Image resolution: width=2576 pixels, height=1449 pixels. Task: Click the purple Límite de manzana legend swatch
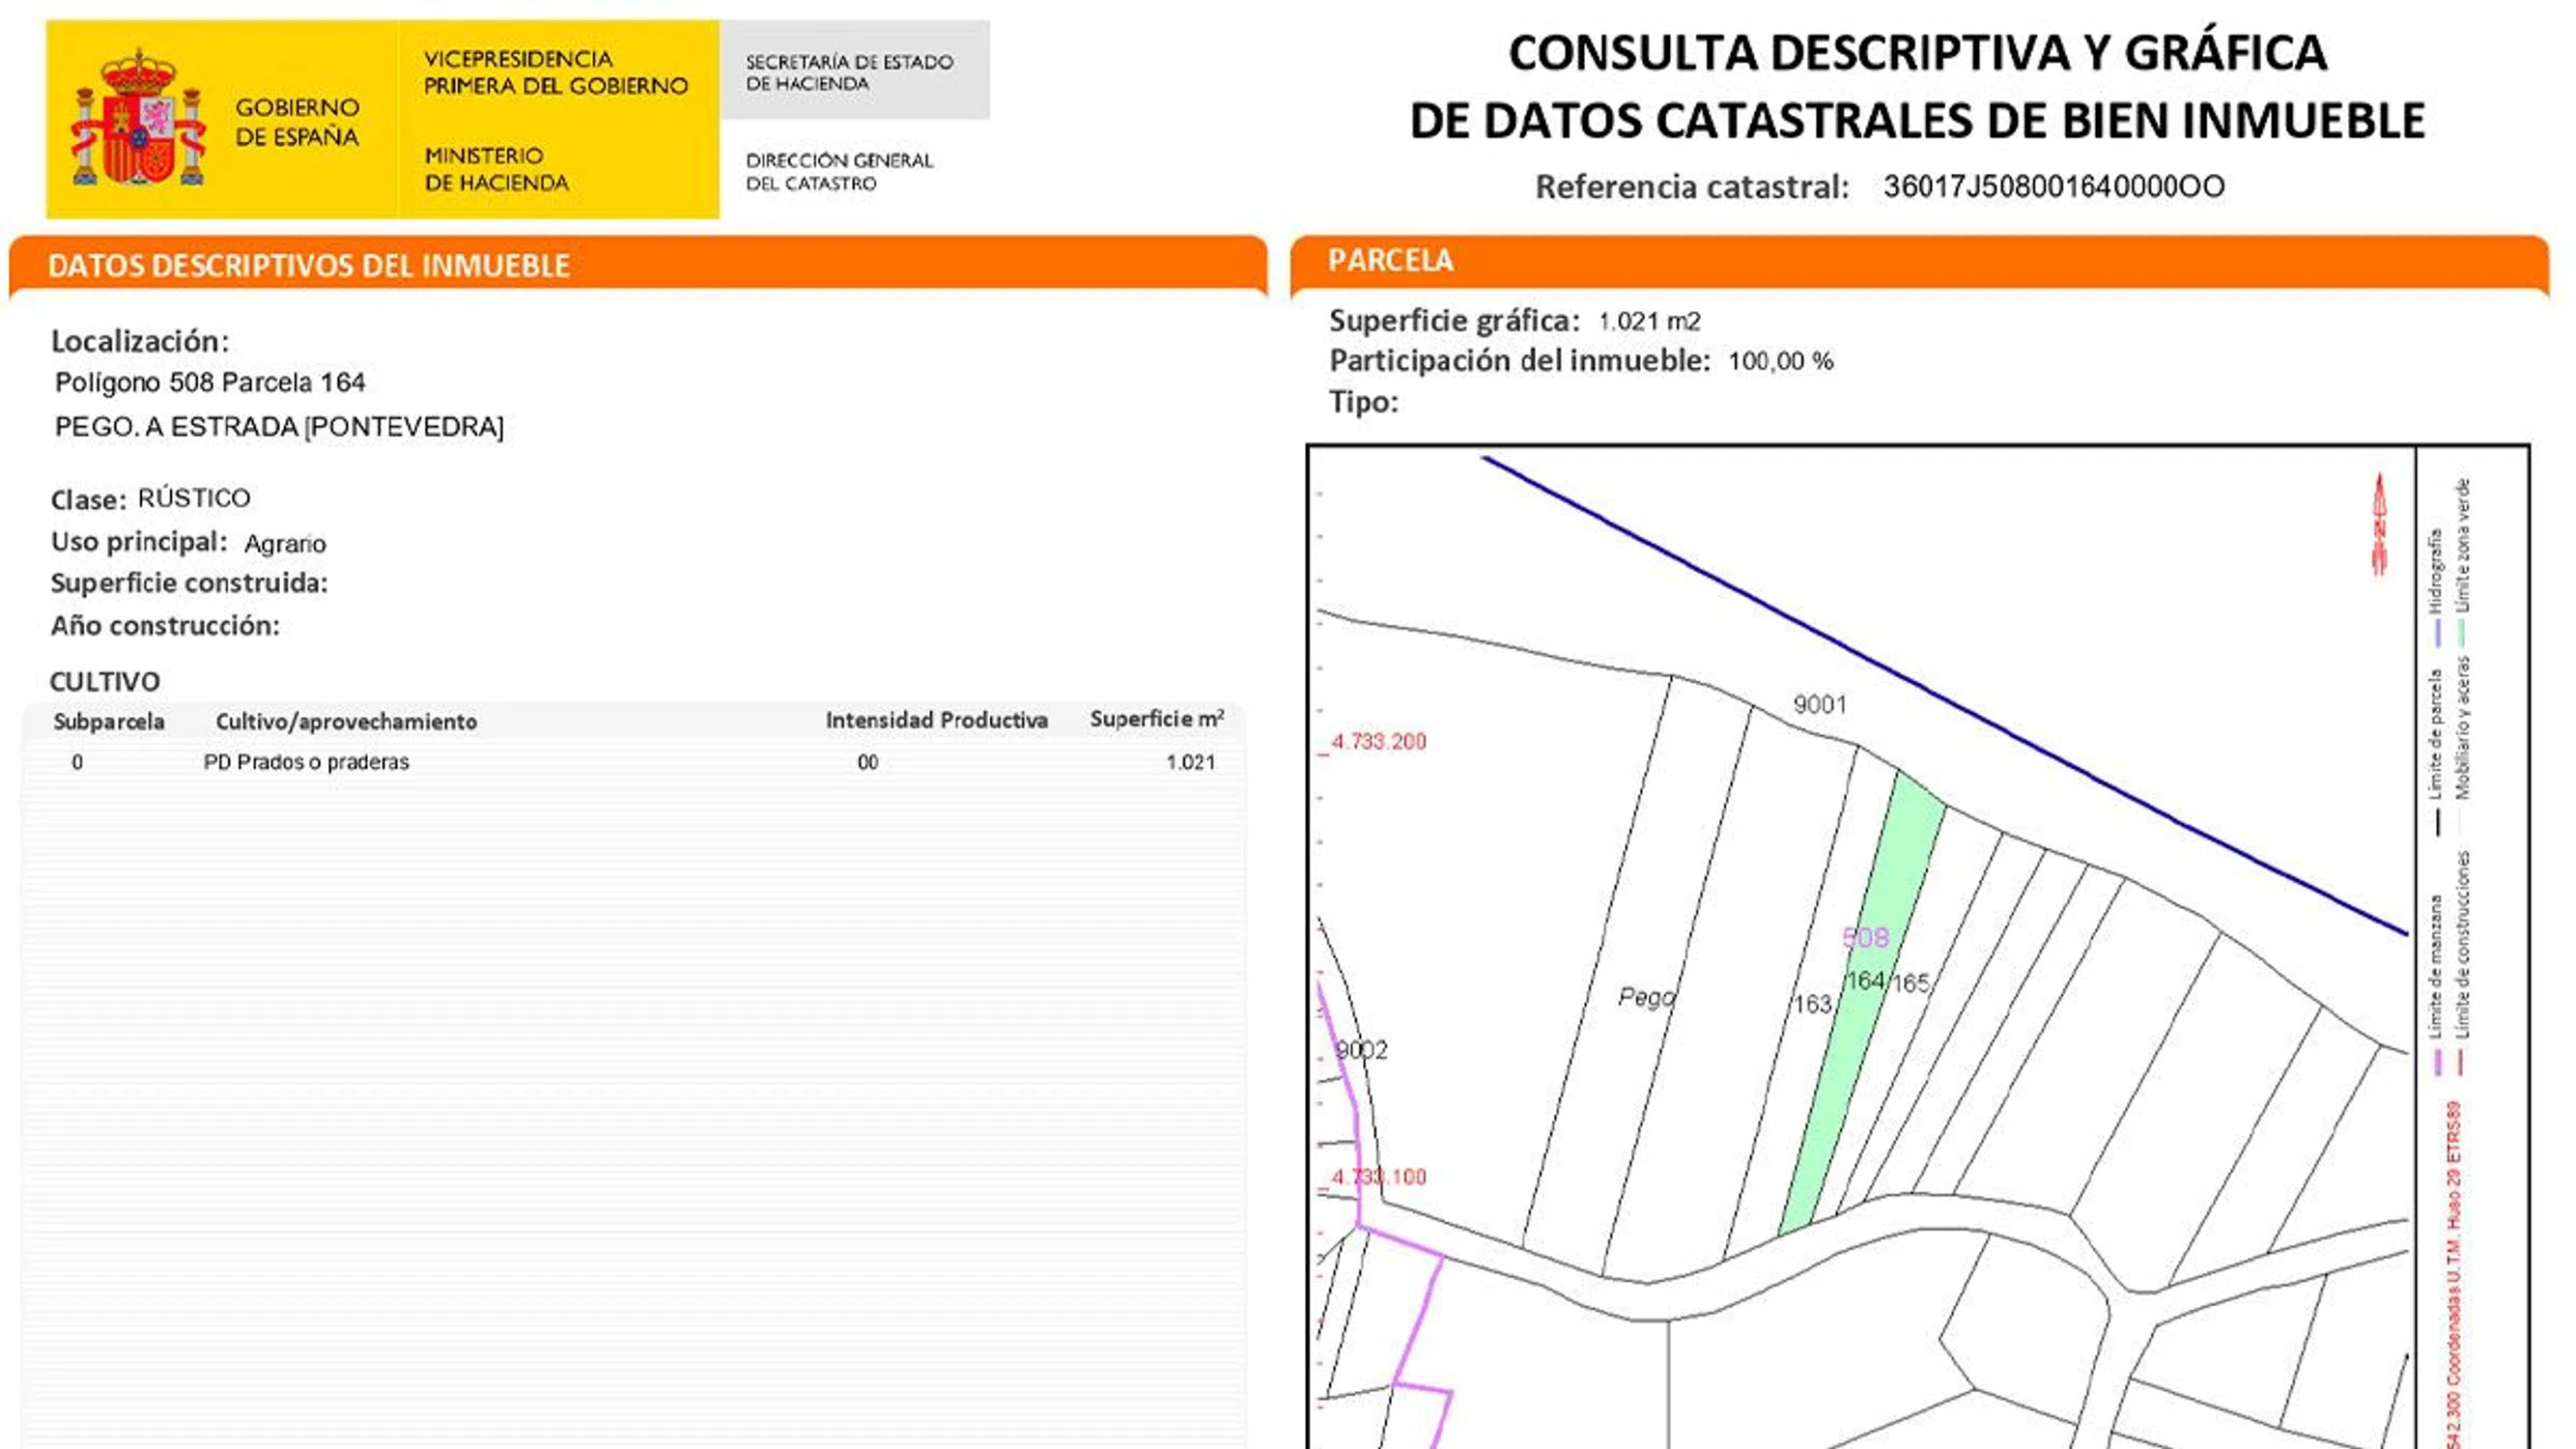coord(2437,1062)
